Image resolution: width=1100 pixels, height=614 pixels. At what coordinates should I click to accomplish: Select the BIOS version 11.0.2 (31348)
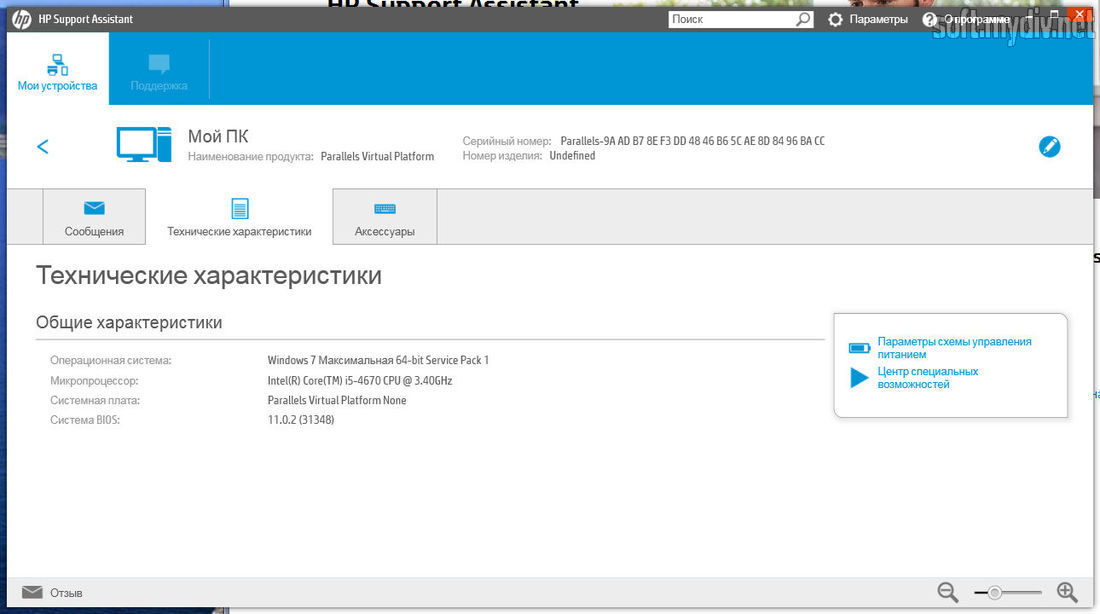coord(301,420)
